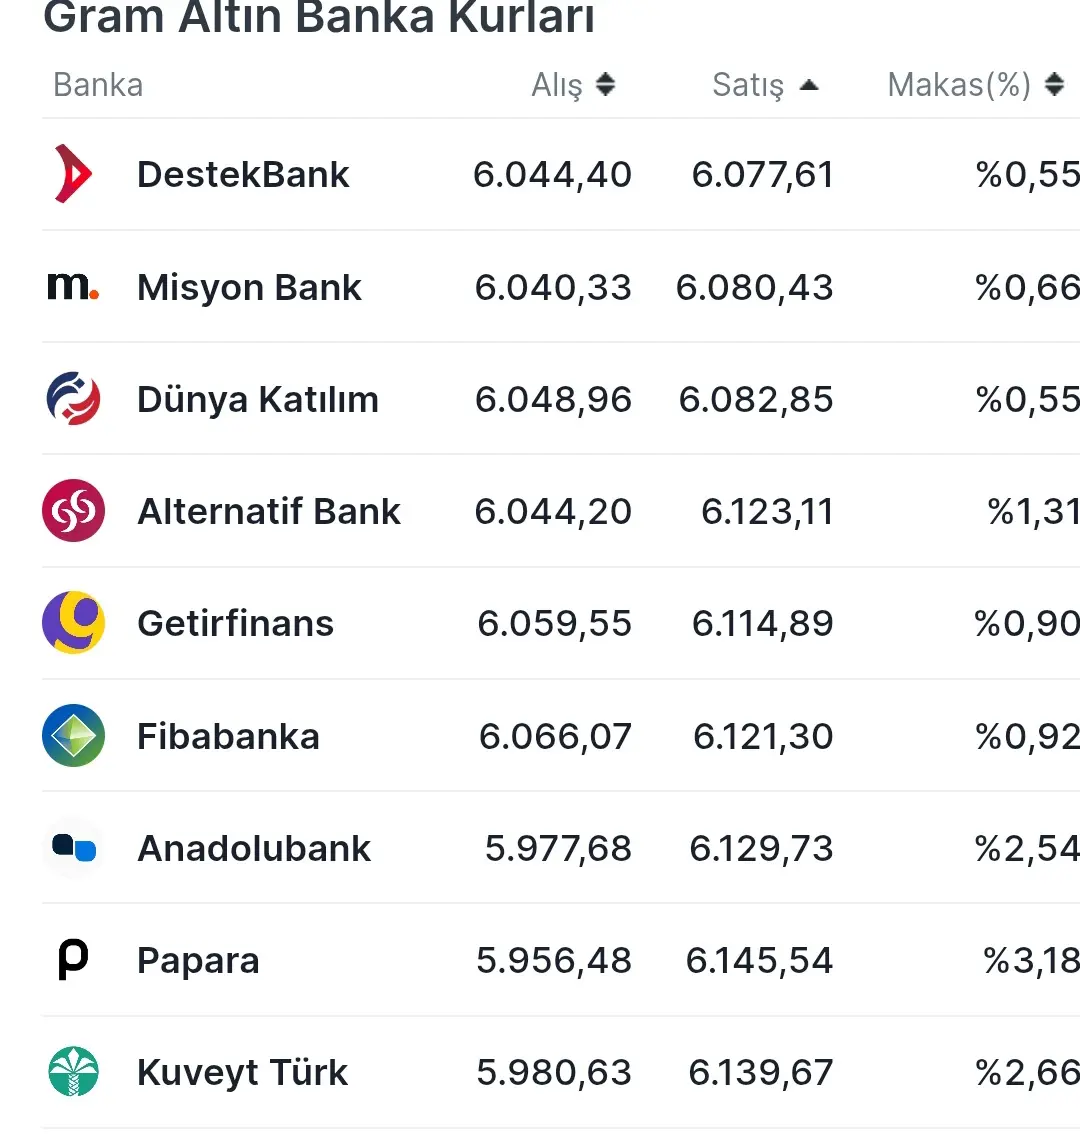Click the Dünya Katılım logo icon
The width and height of the screenshot is (1080, 1134).
coord(73,398)
